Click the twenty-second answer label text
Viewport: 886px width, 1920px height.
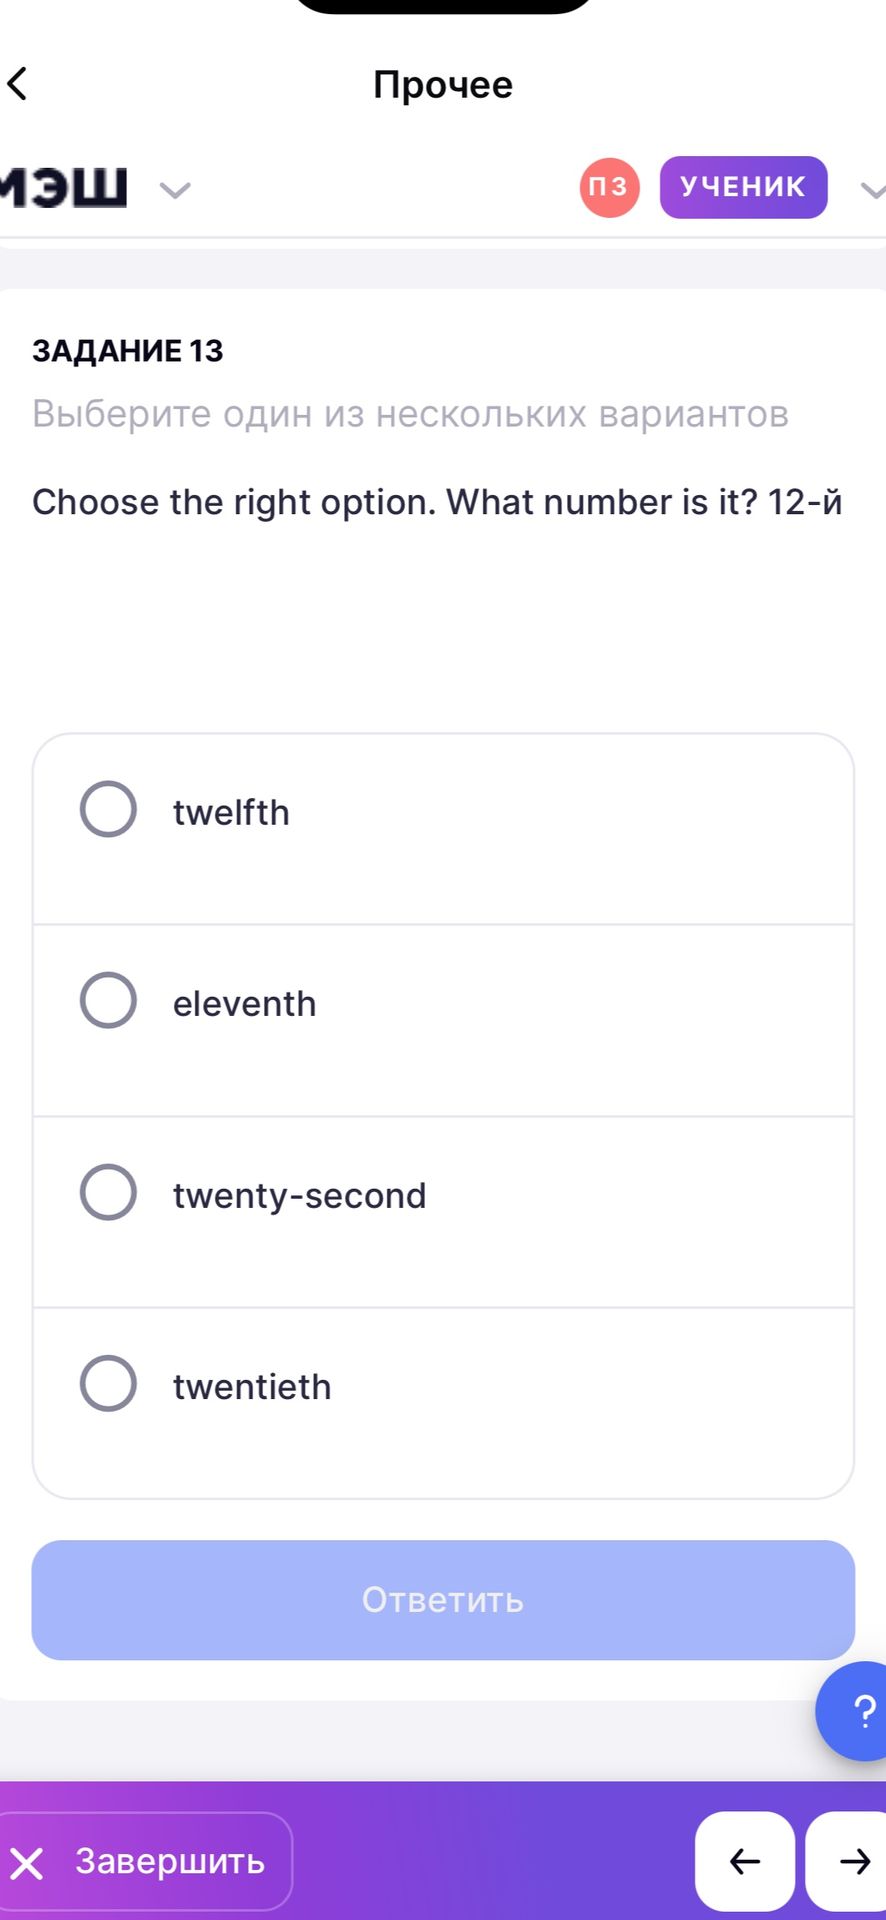pos(299,1196)
